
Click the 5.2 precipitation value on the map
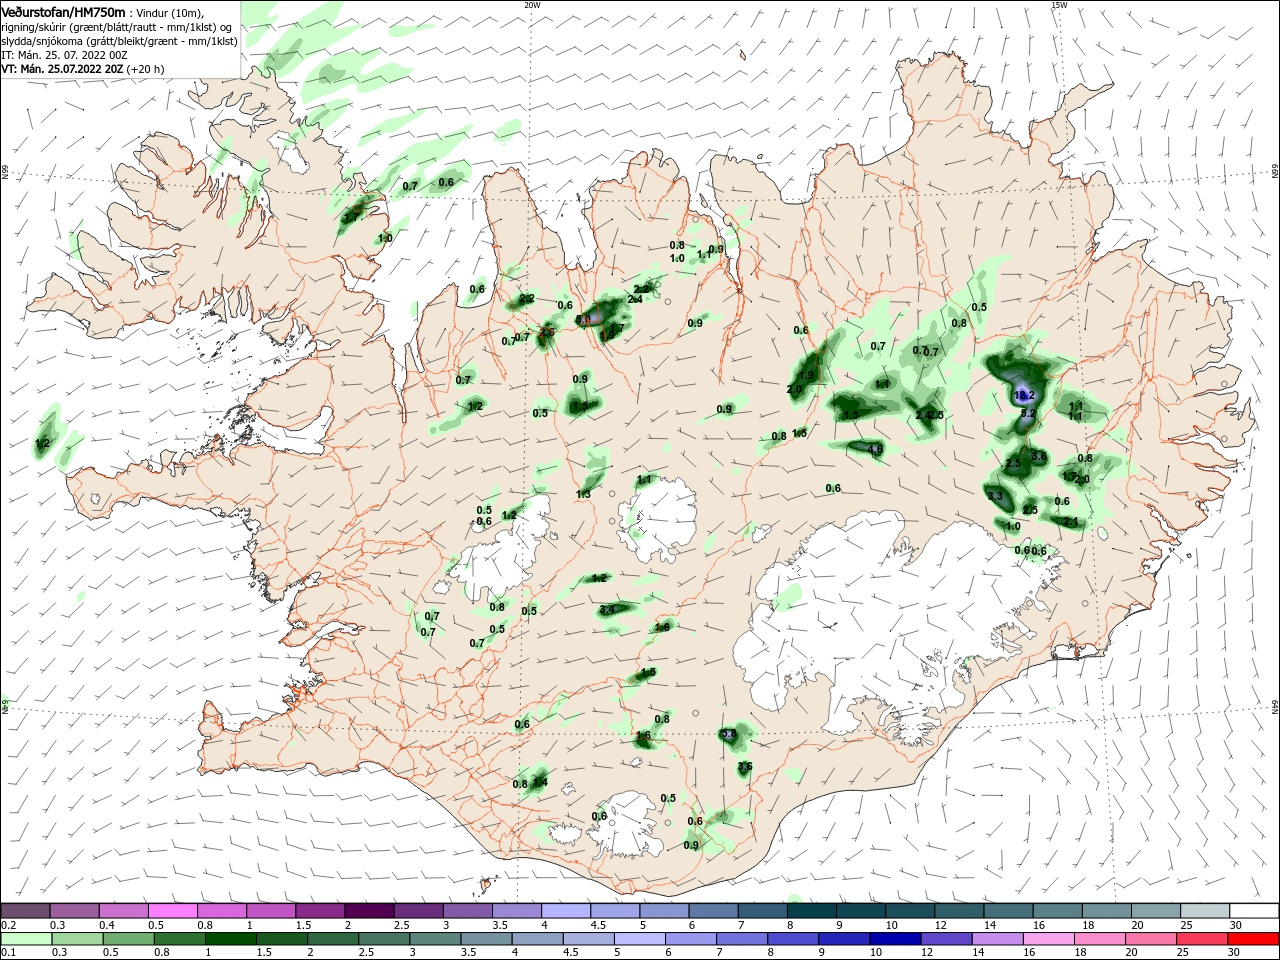click(1028, 413)
